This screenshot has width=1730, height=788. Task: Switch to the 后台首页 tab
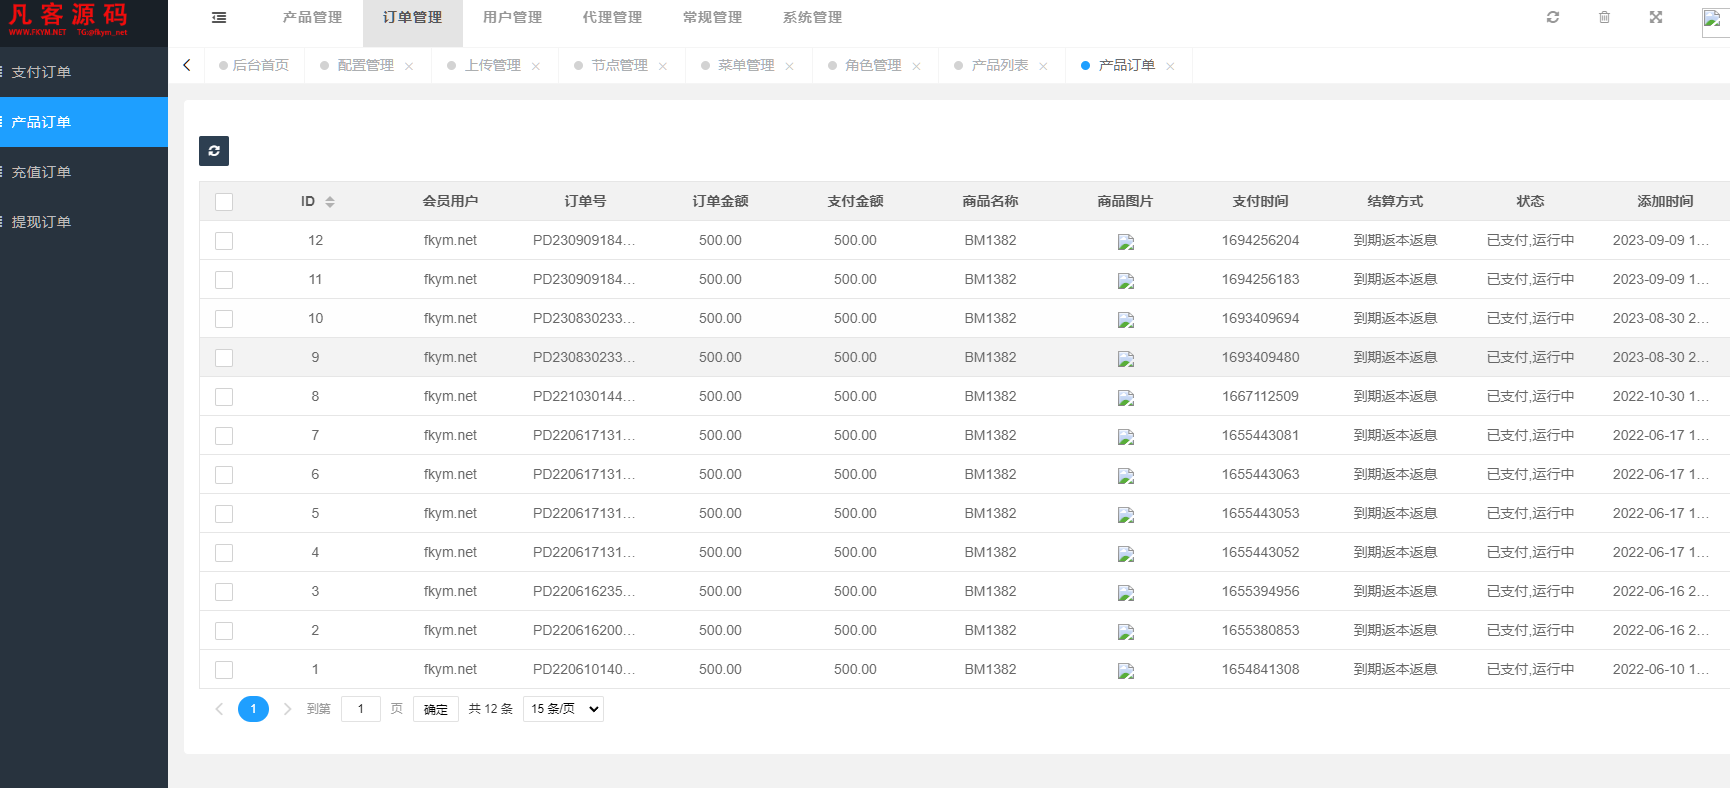pos(260,65)
